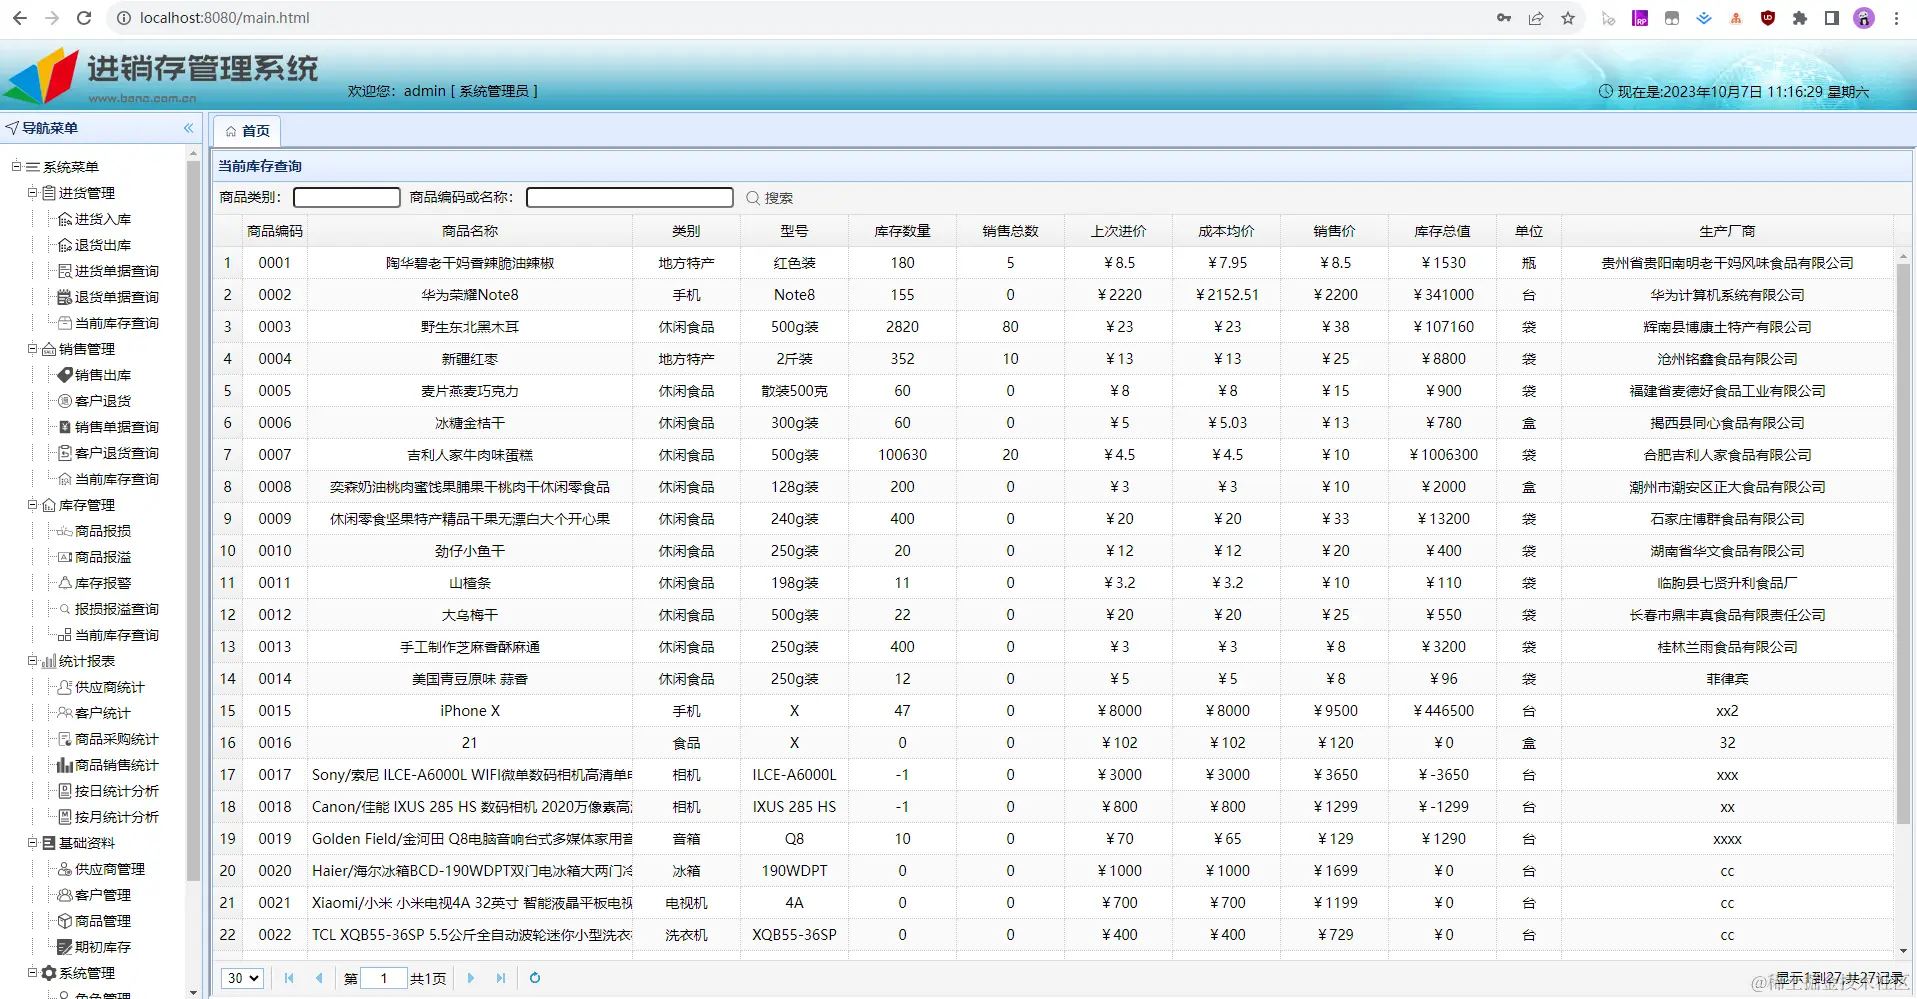1917x999 pixels.
Task: Refresh the inventory table with the reload icon
Action: click(x=535, y=978)
